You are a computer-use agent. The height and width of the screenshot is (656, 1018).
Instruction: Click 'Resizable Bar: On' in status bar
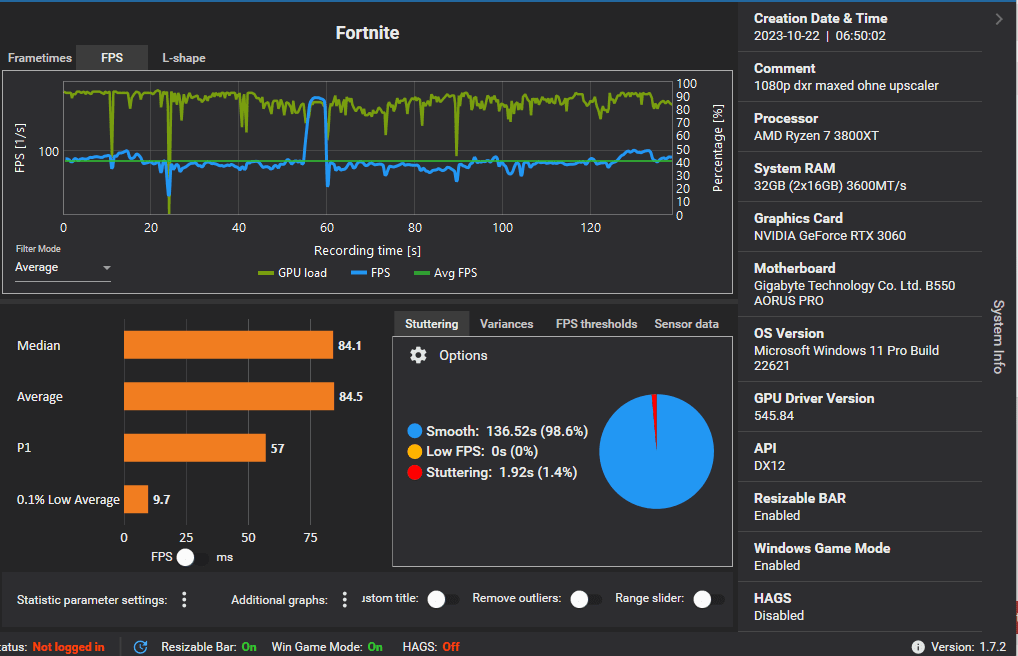coord(209,647)
